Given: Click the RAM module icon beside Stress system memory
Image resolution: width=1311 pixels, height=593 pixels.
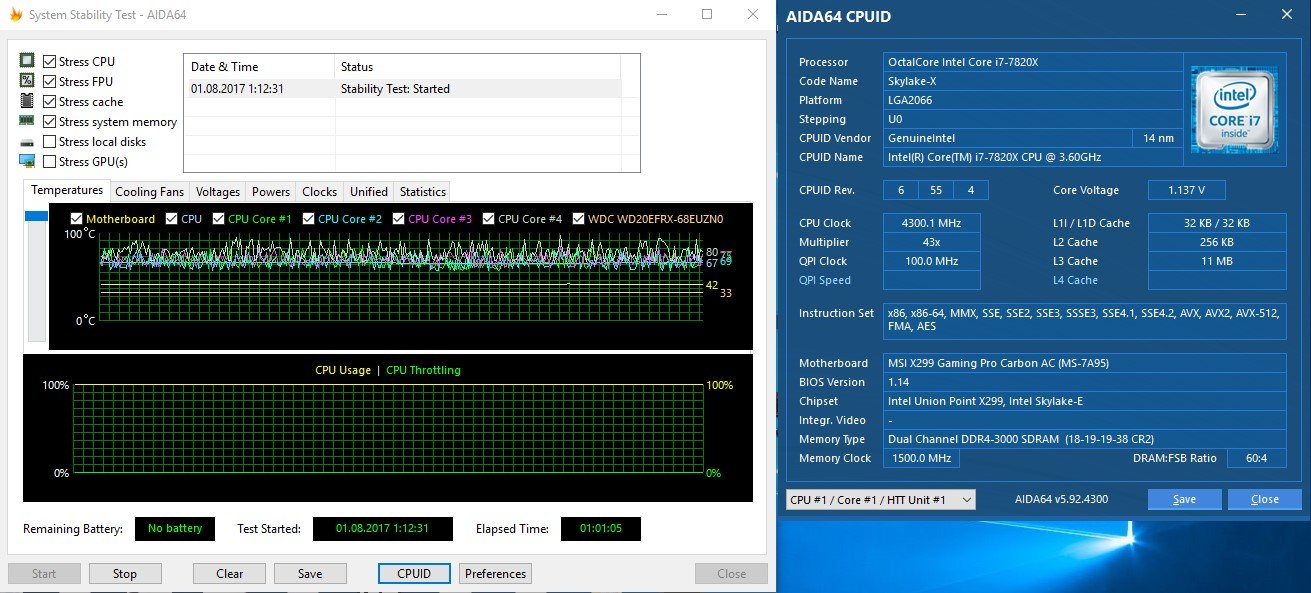Looking at the screenshot, I should coord(27,122).
